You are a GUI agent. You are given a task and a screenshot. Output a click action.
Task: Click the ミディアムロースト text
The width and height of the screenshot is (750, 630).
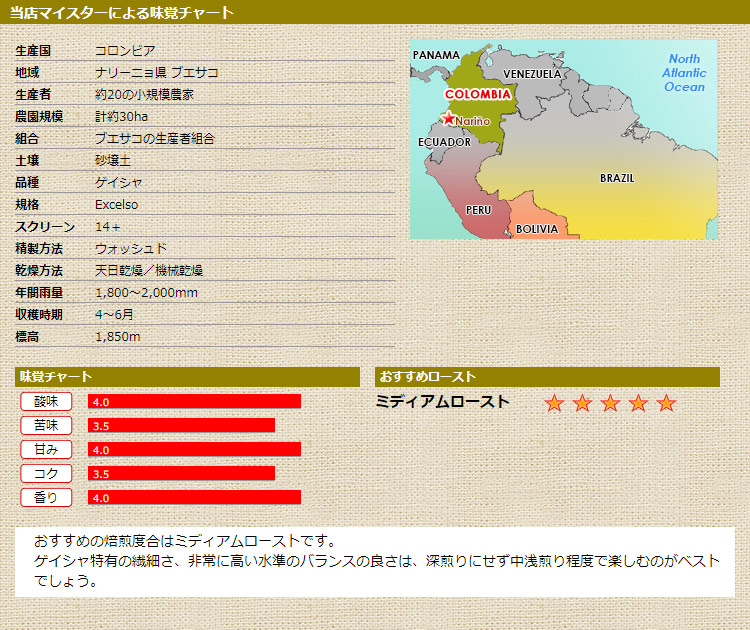click(x=442, y=402)
